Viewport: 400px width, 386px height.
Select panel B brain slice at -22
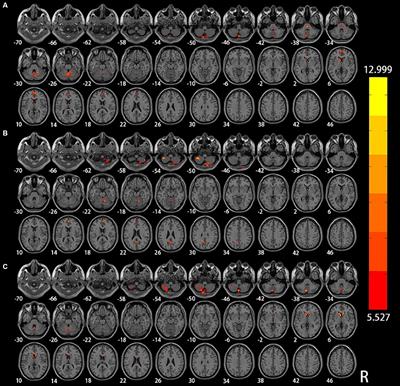(103, 194)
